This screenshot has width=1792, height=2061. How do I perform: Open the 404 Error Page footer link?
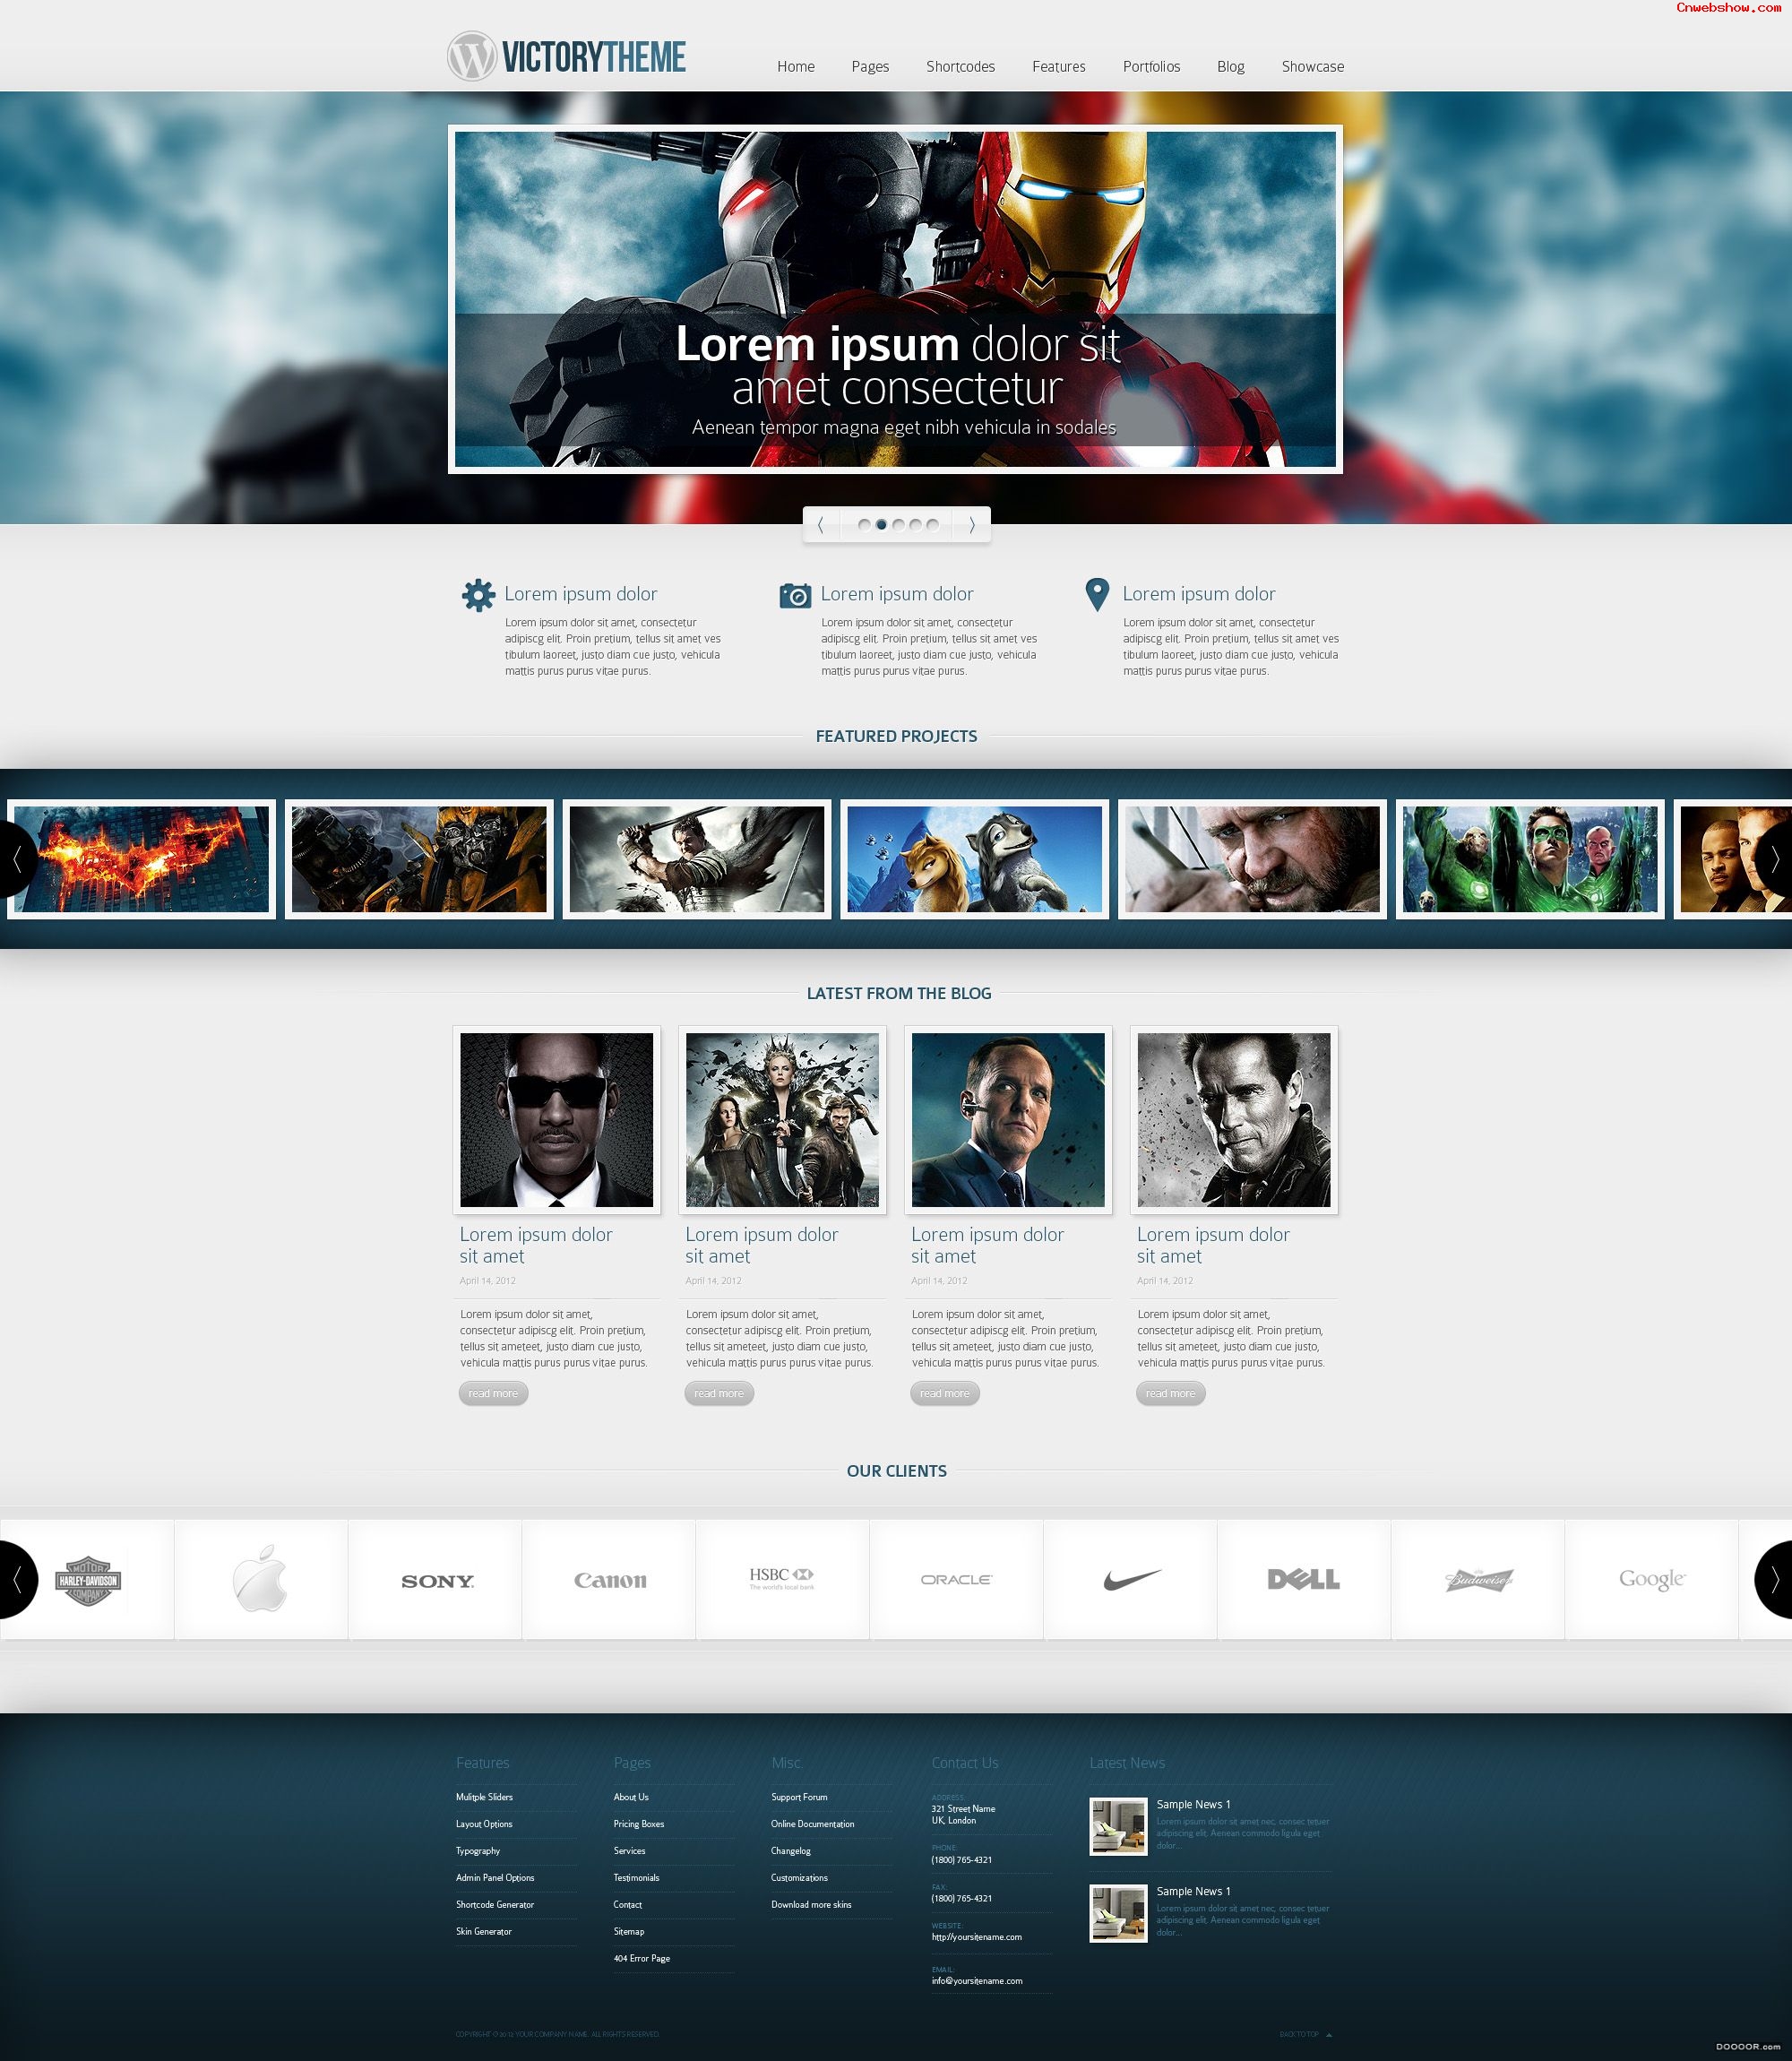pos(642,1958)
